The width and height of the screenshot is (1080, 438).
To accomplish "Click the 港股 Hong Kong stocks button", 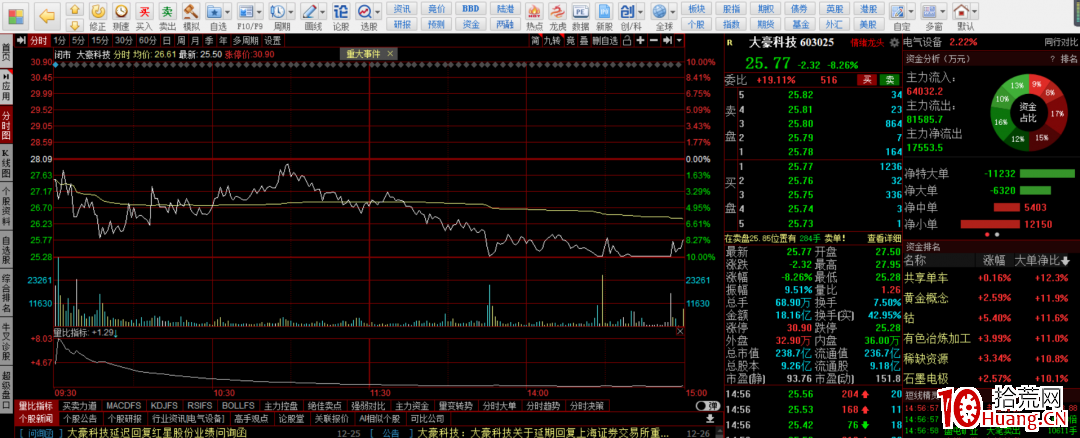I will (x=869, y=8).
